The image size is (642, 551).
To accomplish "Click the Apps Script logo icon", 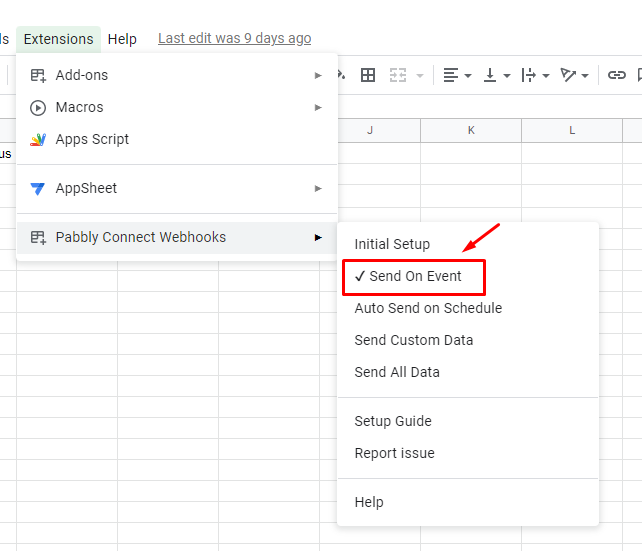I will click(x=38, y=140).
